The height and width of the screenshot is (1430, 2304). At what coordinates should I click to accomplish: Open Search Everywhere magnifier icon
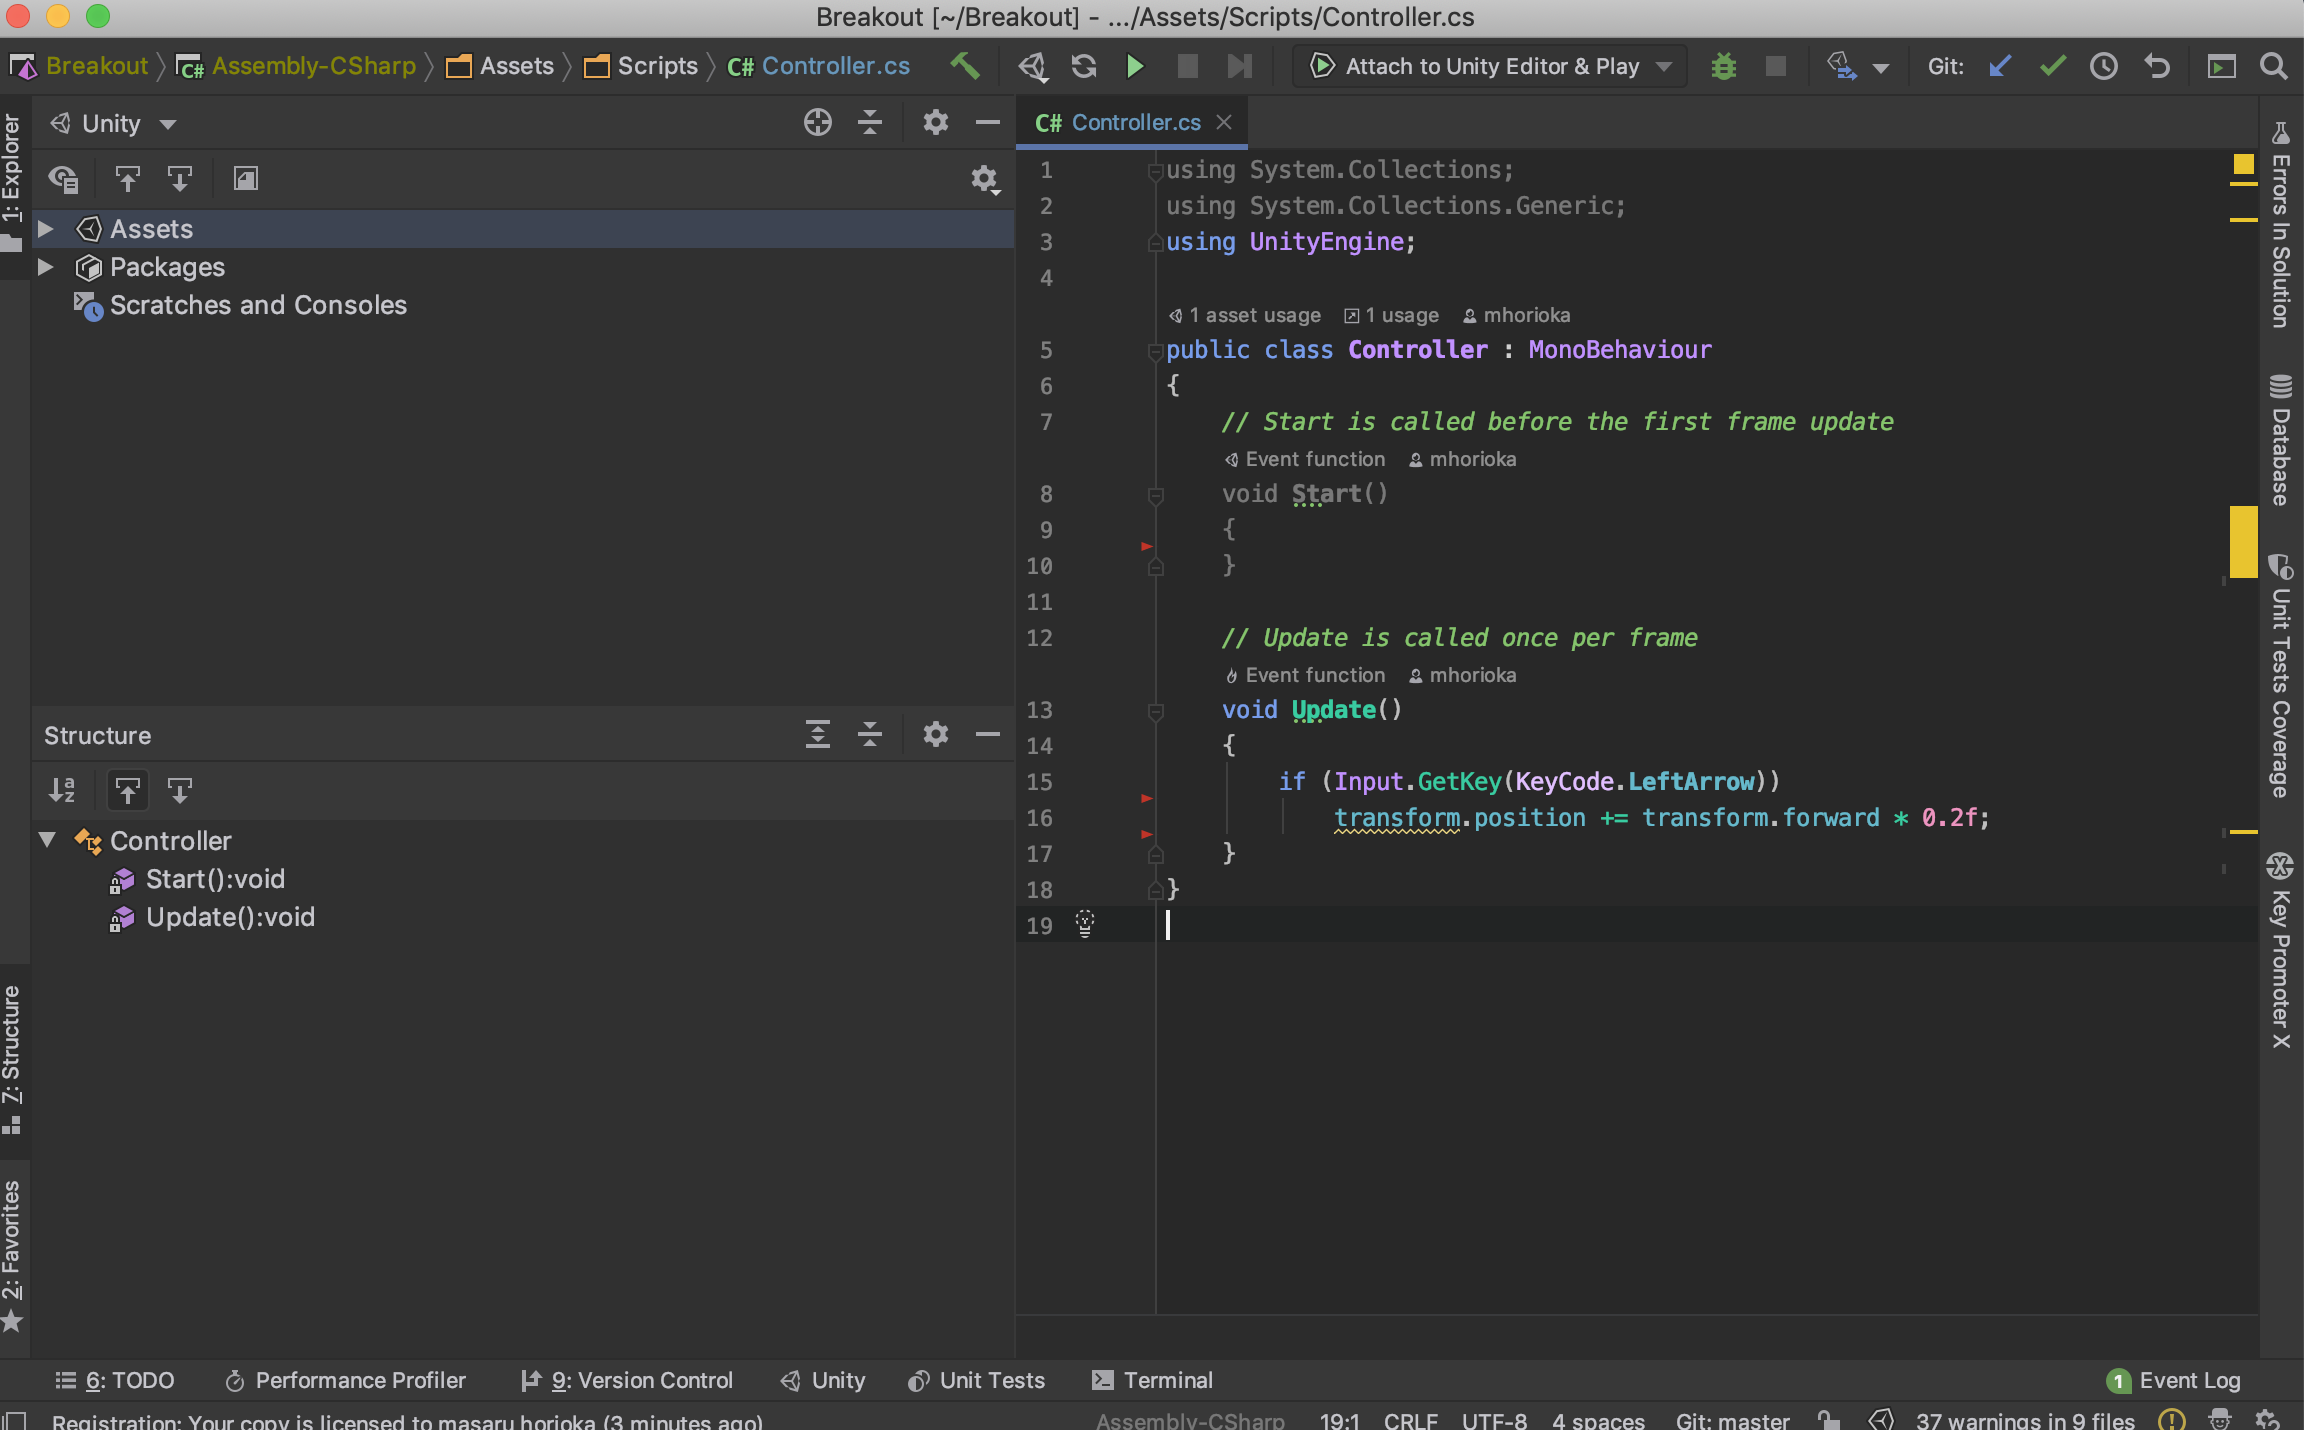2274,66
